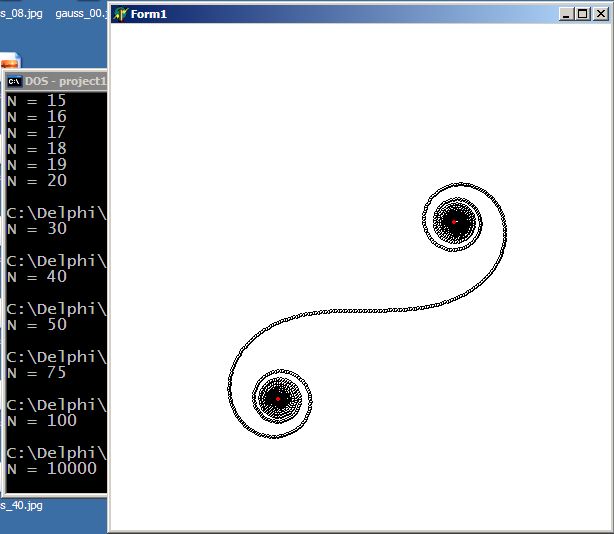Click the N = 100 console line
The image size is (614, 534).
pos(41,421)
